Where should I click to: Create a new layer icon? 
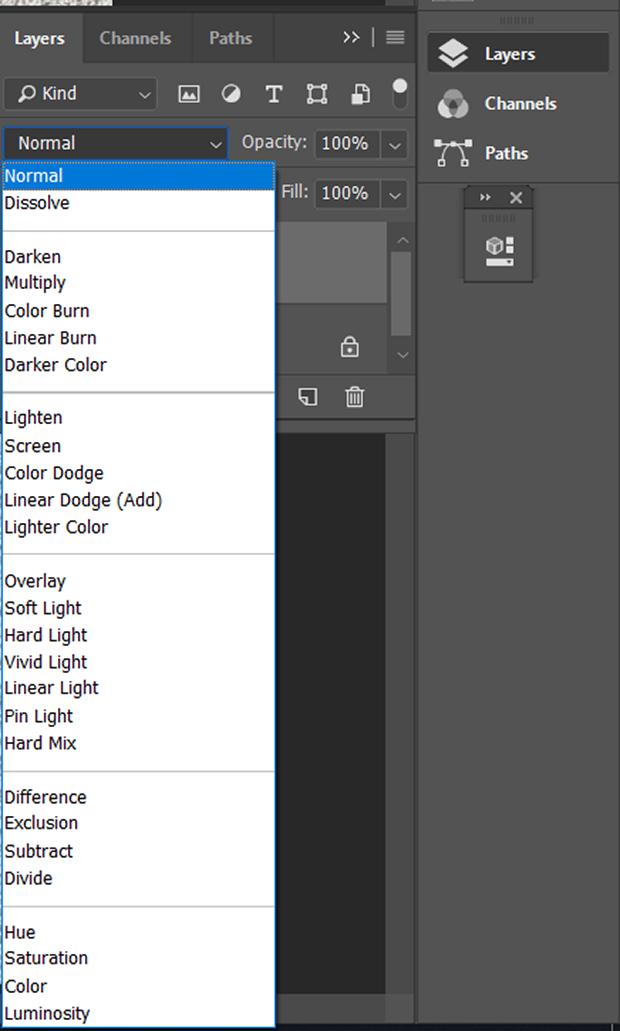[308, 396]
